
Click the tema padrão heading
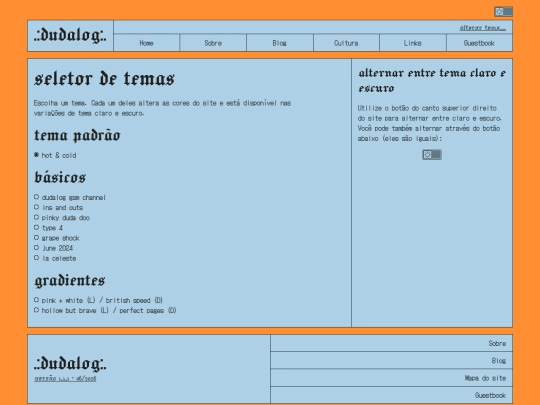tap(77, 135)
